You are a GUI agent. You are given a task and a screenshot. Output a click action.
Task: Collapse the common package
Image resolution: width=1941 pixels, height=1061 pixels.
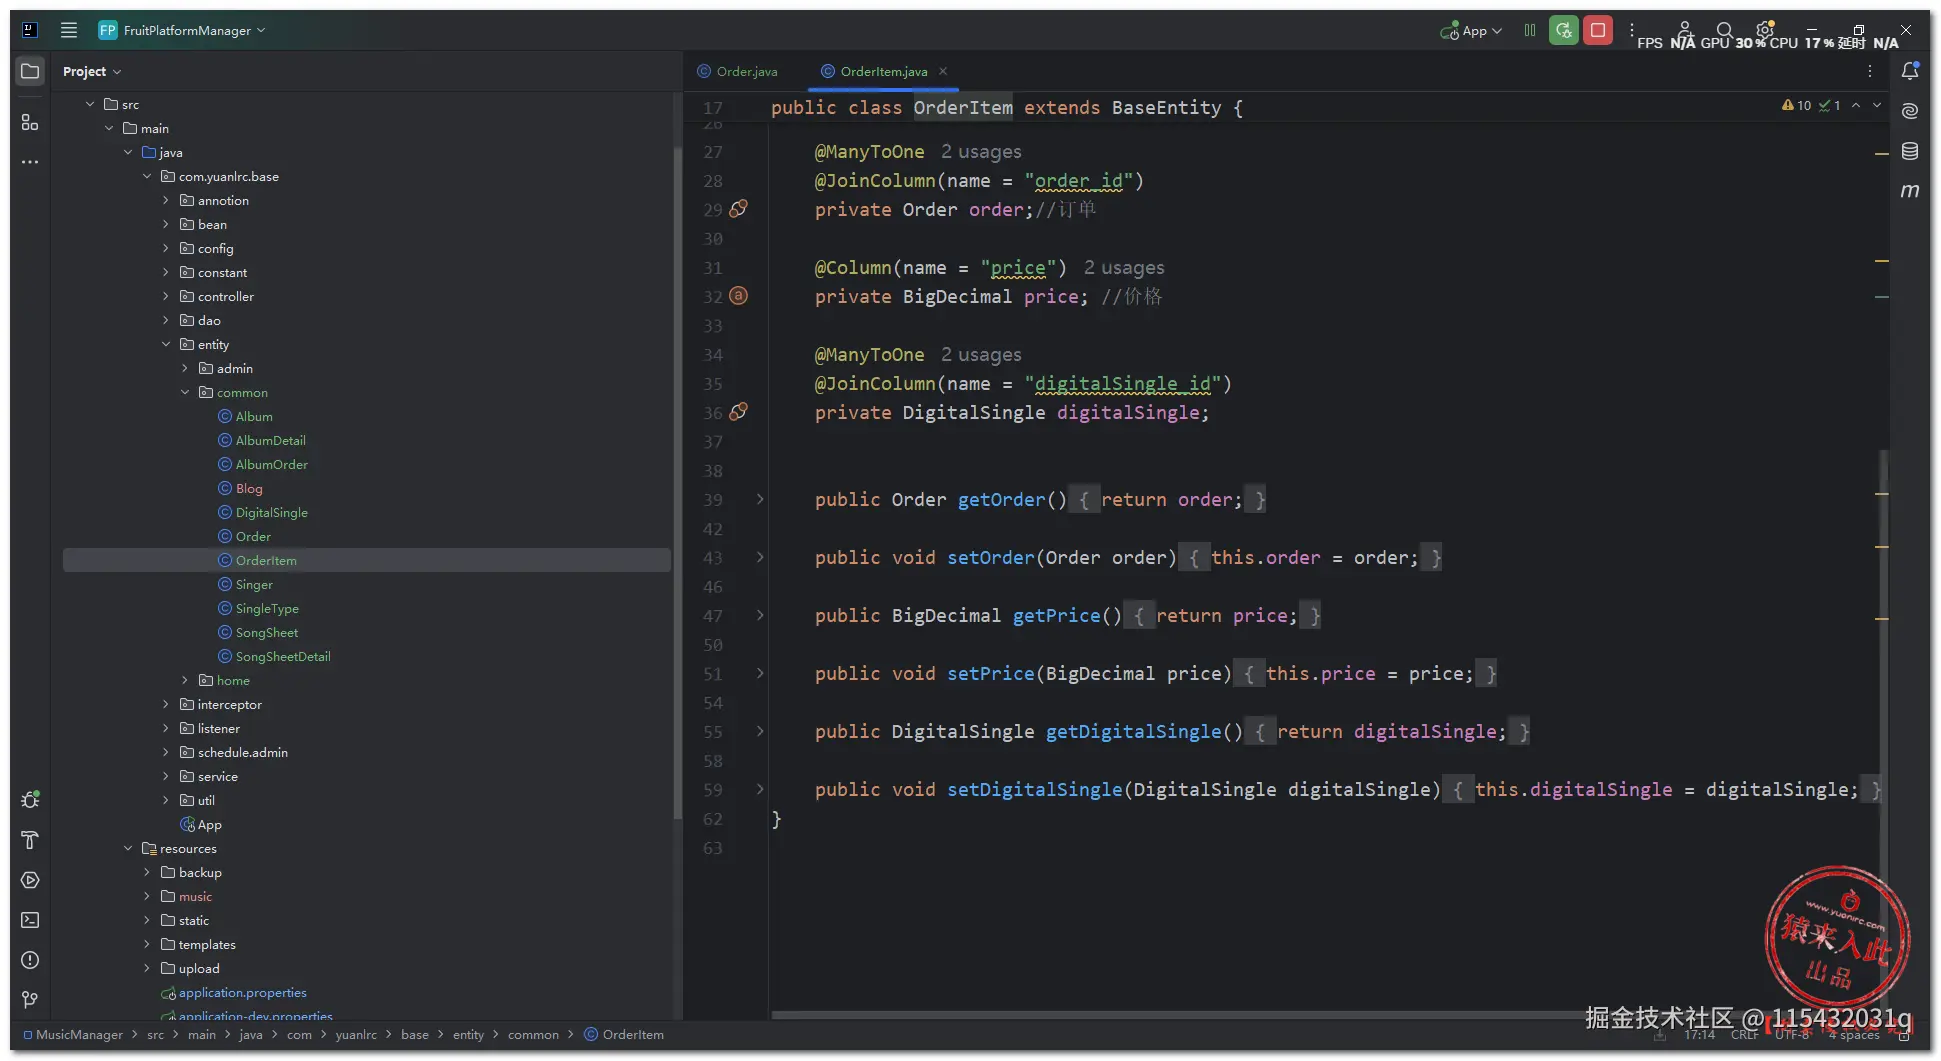pos(185,392)
